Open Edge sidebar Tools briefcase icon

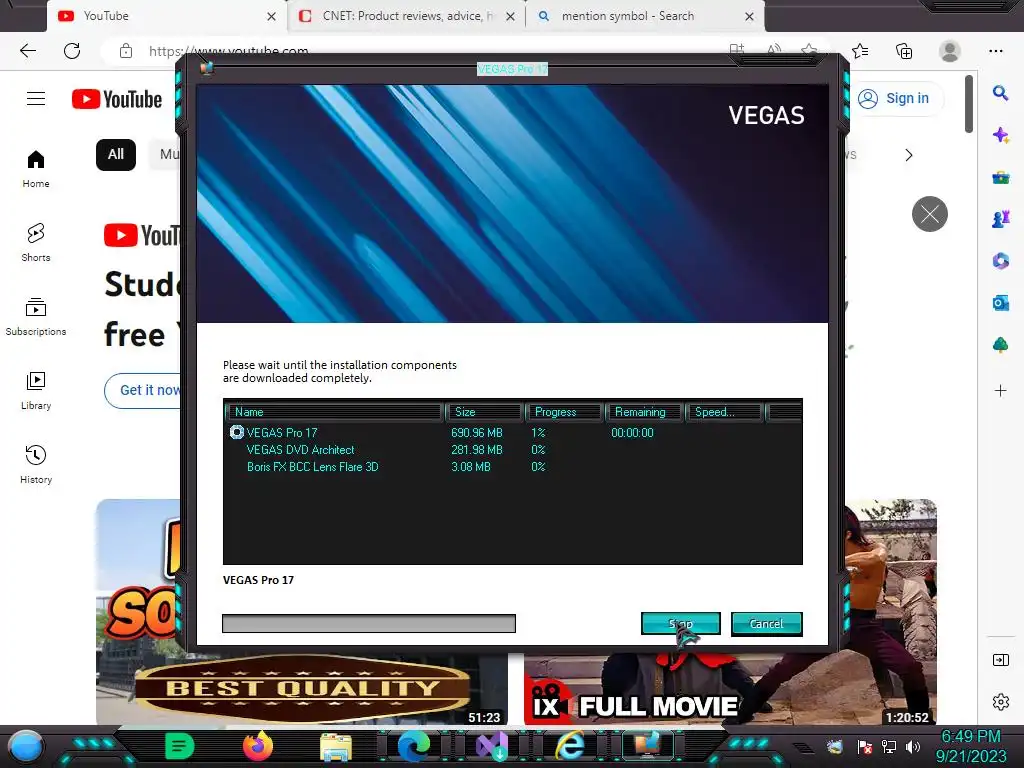(1000, 177)
